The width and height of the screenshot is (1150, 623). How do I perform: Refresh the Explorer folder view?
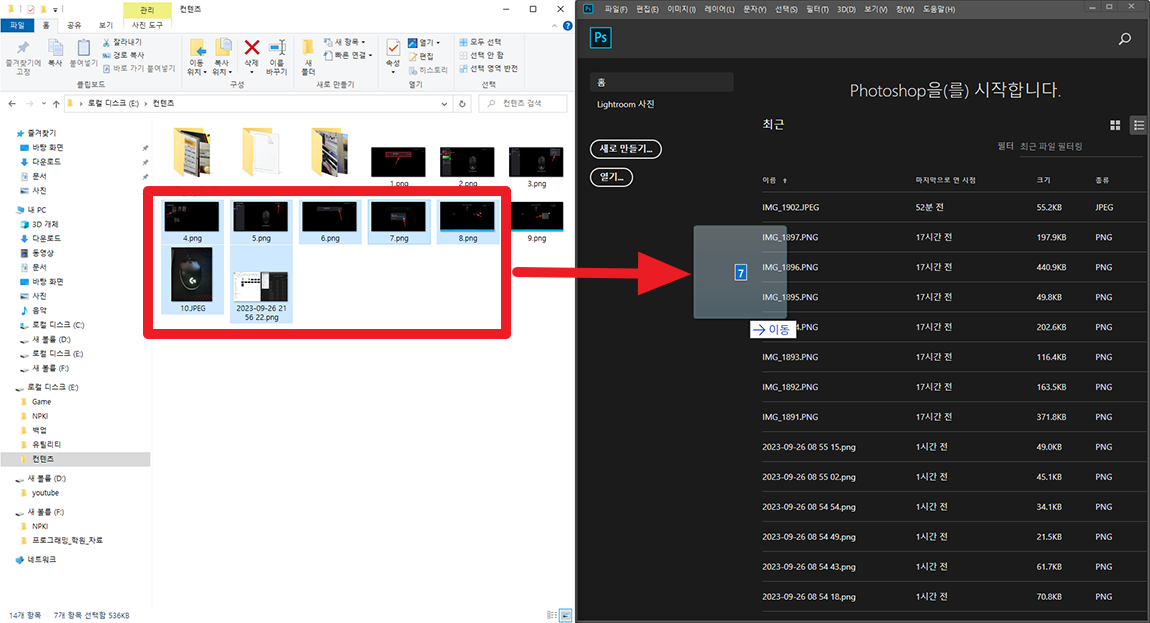pos(462,103)
